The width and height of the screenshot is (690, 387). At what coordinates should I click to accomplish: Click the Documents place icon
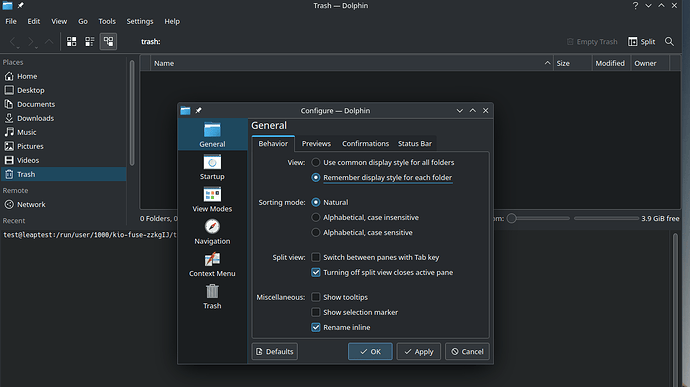(x=9, y=104)
